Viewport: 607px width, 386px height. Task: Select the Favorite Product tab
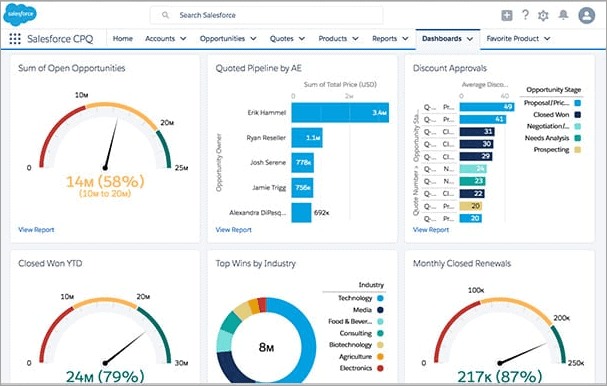pyautogui.click(x=513, y=39)
